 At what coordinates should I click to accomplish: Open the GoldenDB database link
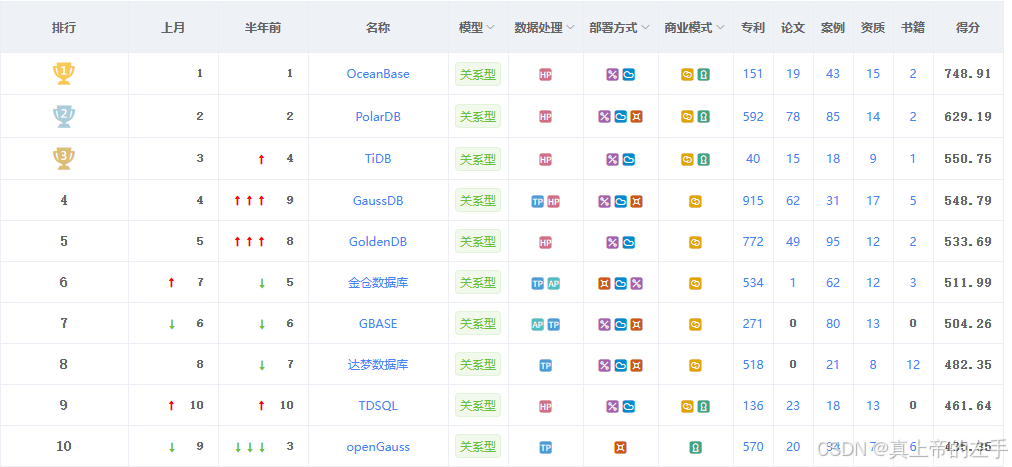tap(378, 242)
